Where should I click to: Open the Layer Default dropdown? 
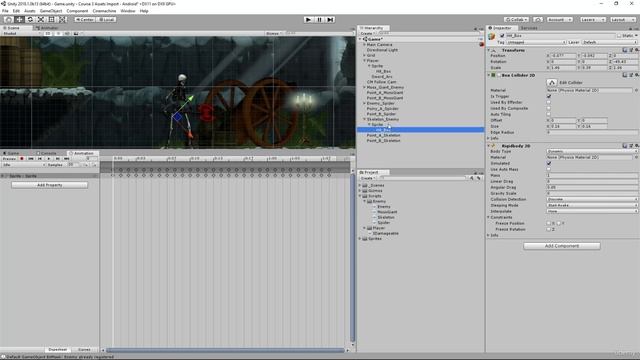(x=609, y=42)
